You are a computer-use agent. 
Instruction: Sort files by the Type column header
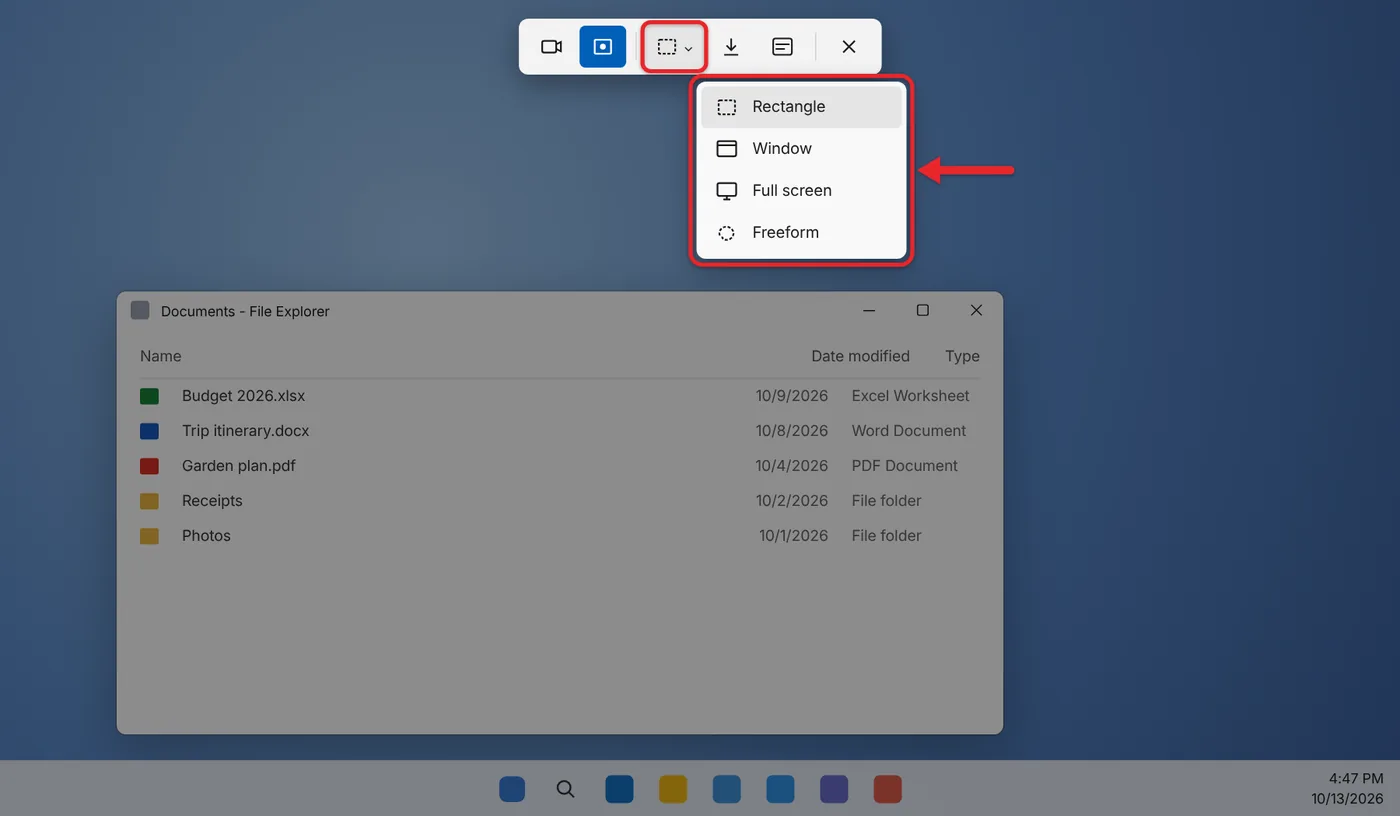point(962,356)
